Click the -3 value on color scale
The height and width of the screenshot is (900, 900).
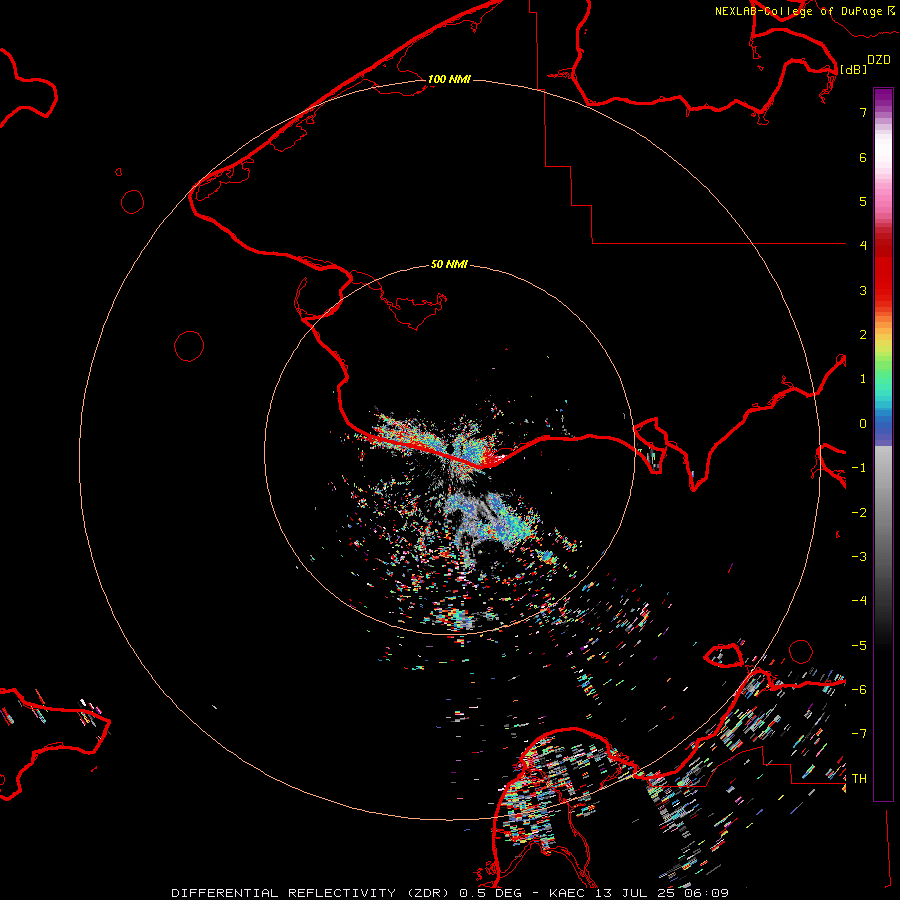point(859,557)
